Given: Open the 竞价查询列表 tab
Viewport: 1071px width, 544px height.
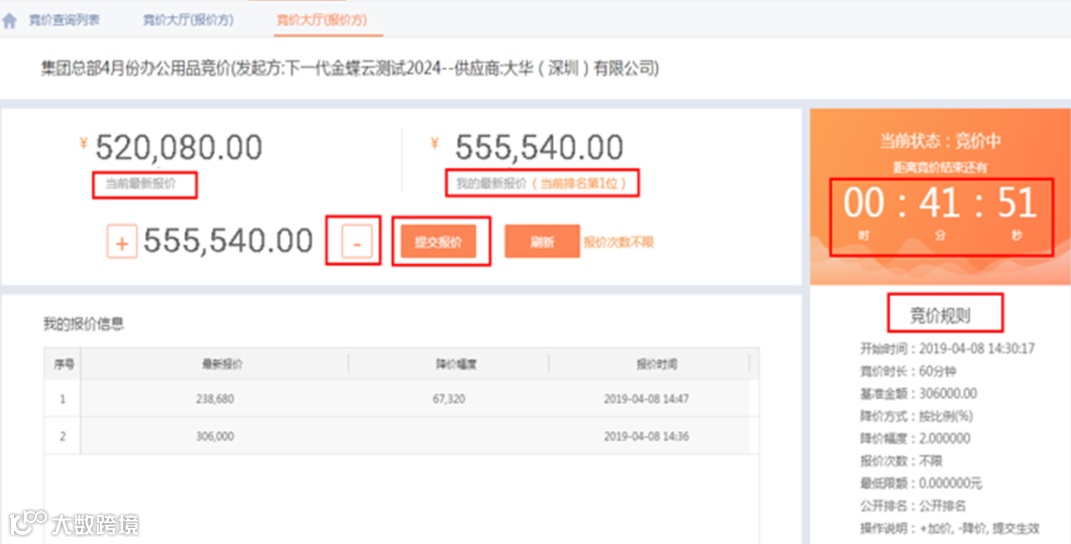Looking at the screenshot, I should click(x=64, y=21).
